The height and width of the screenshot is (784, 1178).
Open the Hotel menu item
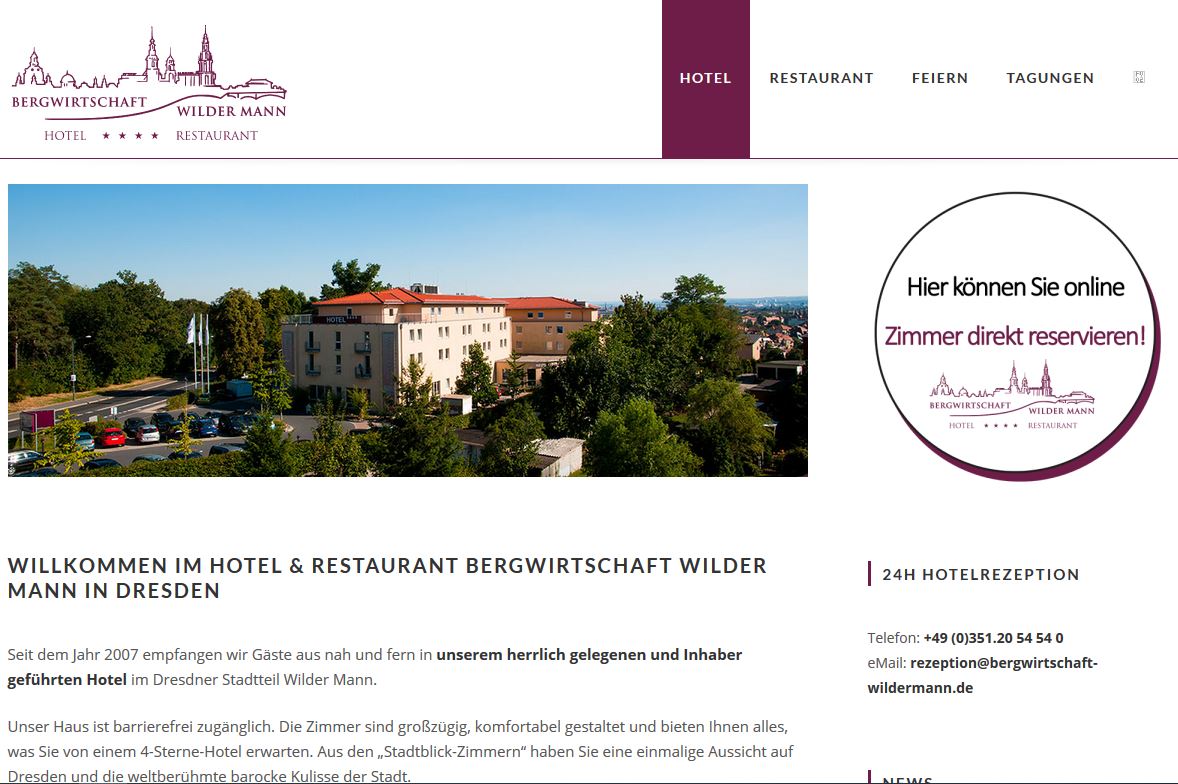tap(705, 78)
